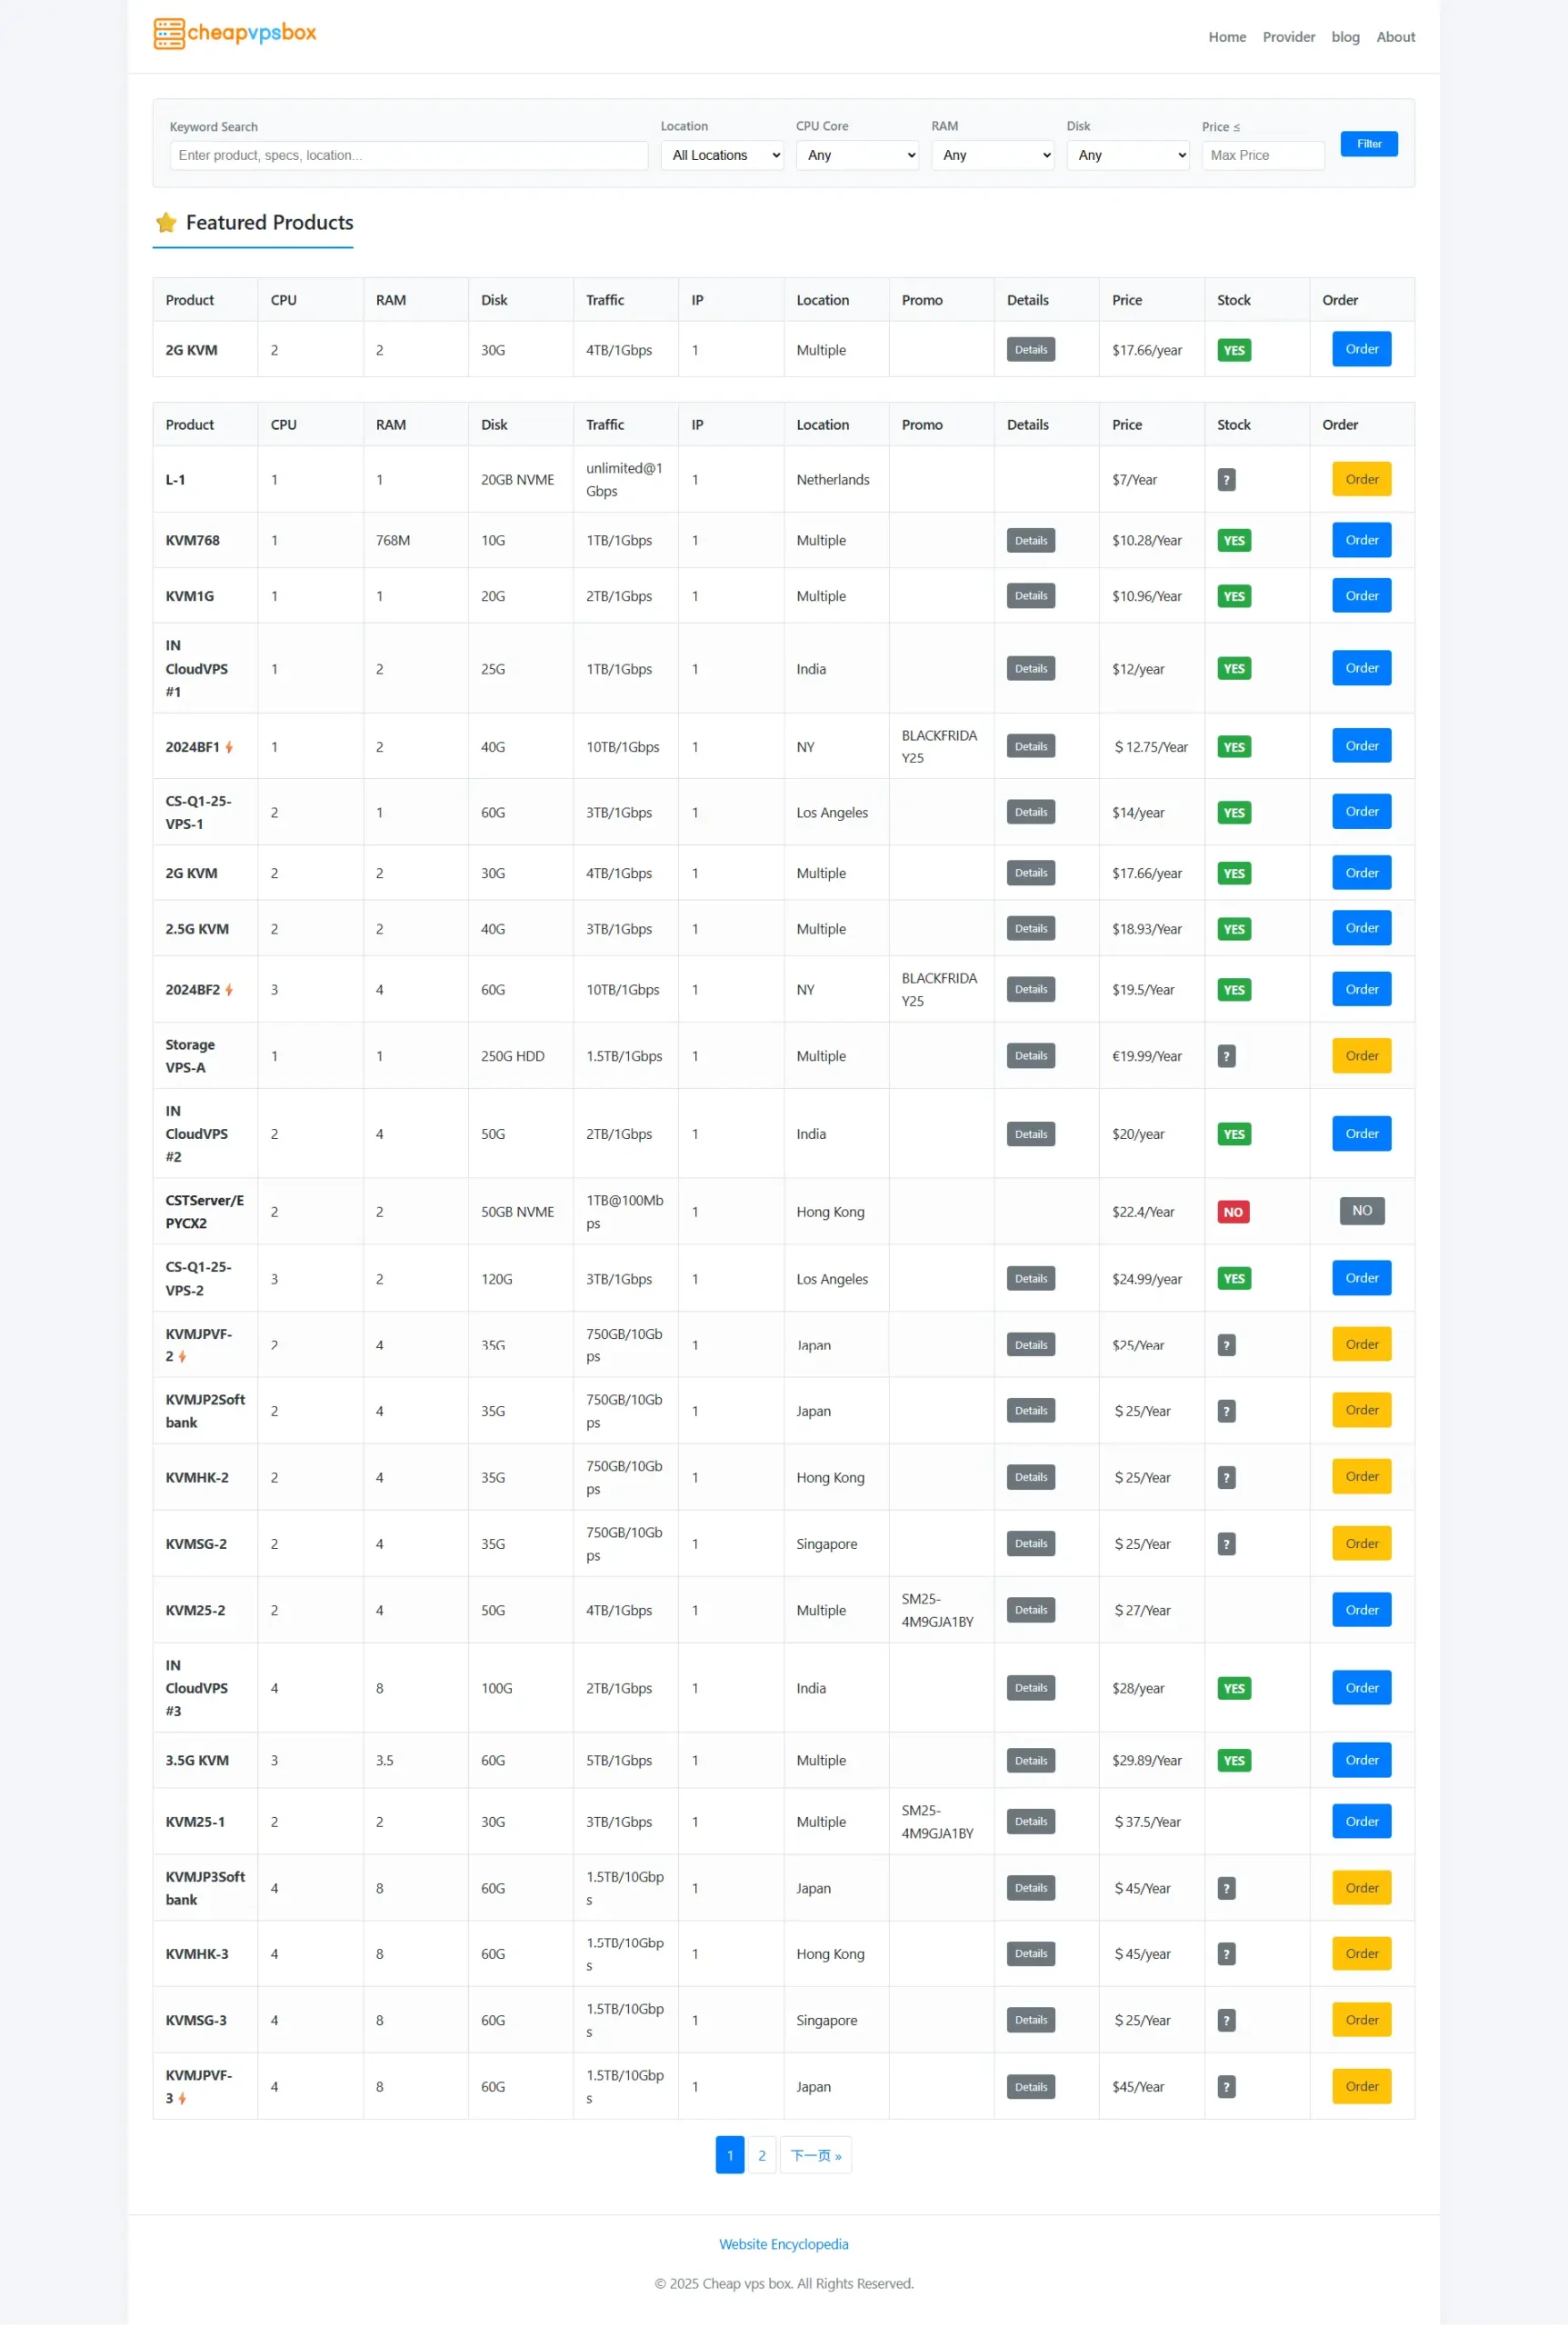Open the Provider menu item
This screenshot has width=1568, height=2327.
[1288, 37]
